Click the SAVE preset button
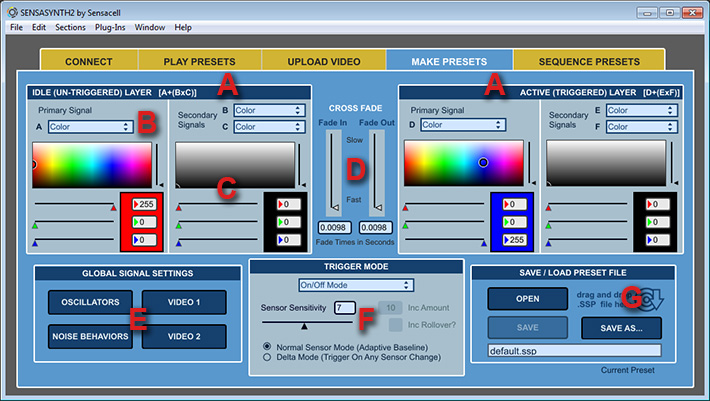710x401 pixels. (x=528, y=327)
